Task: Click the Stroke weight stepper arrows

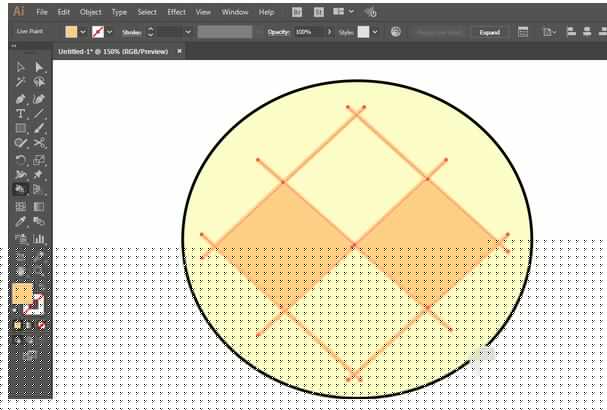Action: click(x=150, y=32)
